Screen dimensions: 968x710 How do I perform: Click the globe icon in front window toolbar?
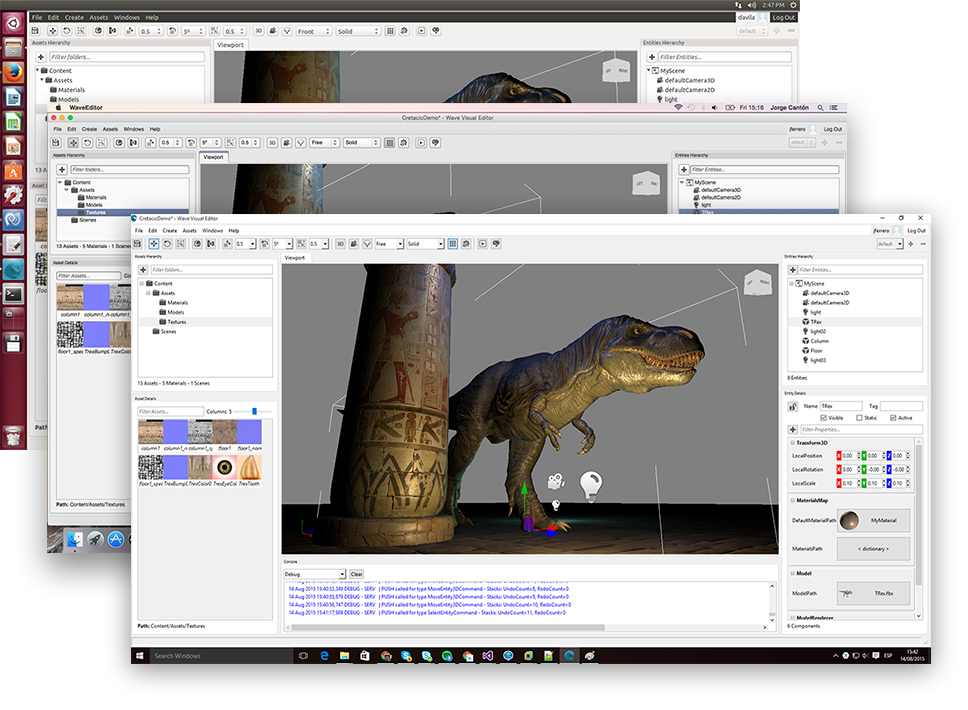pyautogui.click(x=198, y=244)
